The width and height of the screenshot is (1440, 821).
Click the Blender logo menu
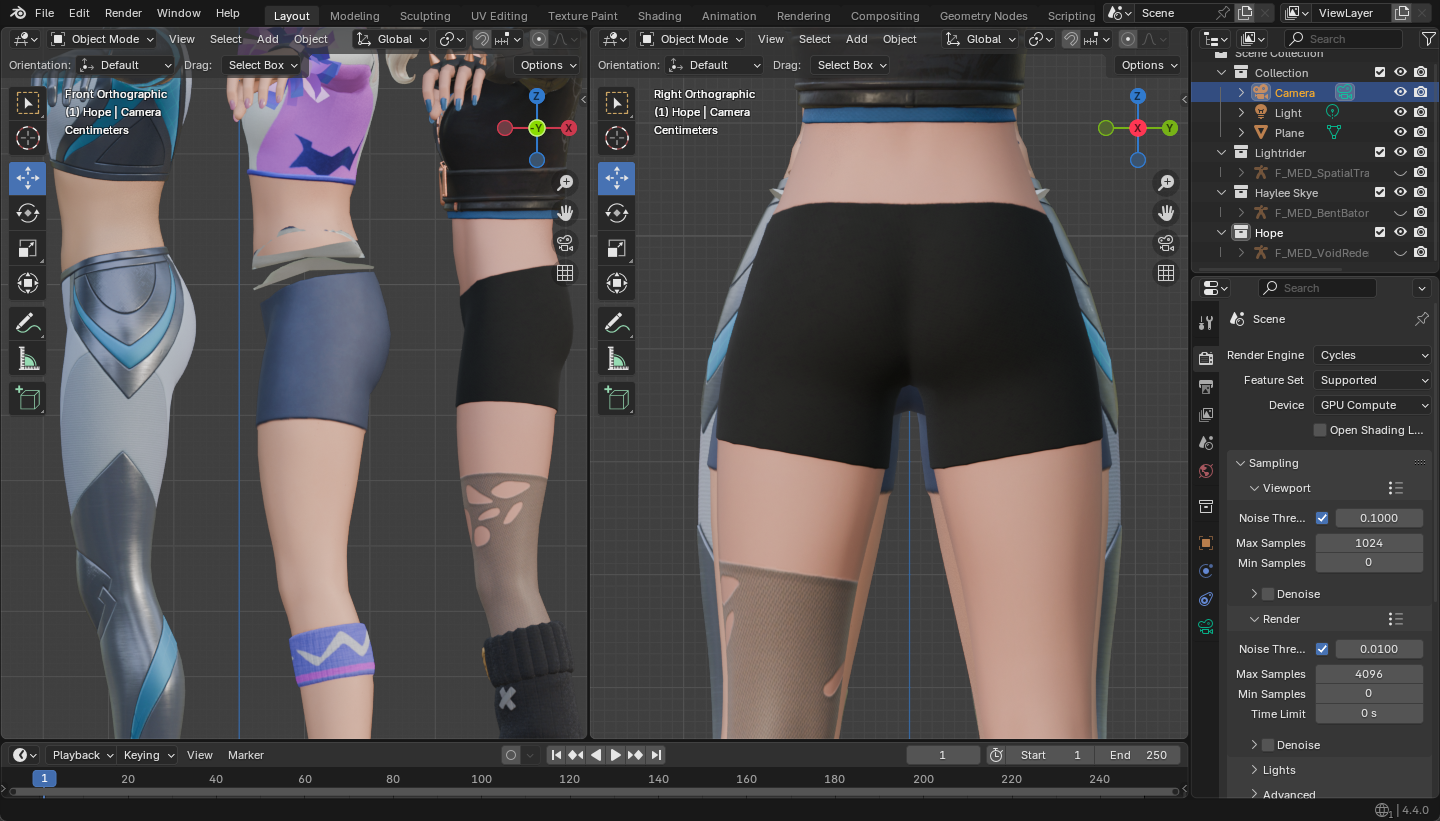tap(14, 13)
